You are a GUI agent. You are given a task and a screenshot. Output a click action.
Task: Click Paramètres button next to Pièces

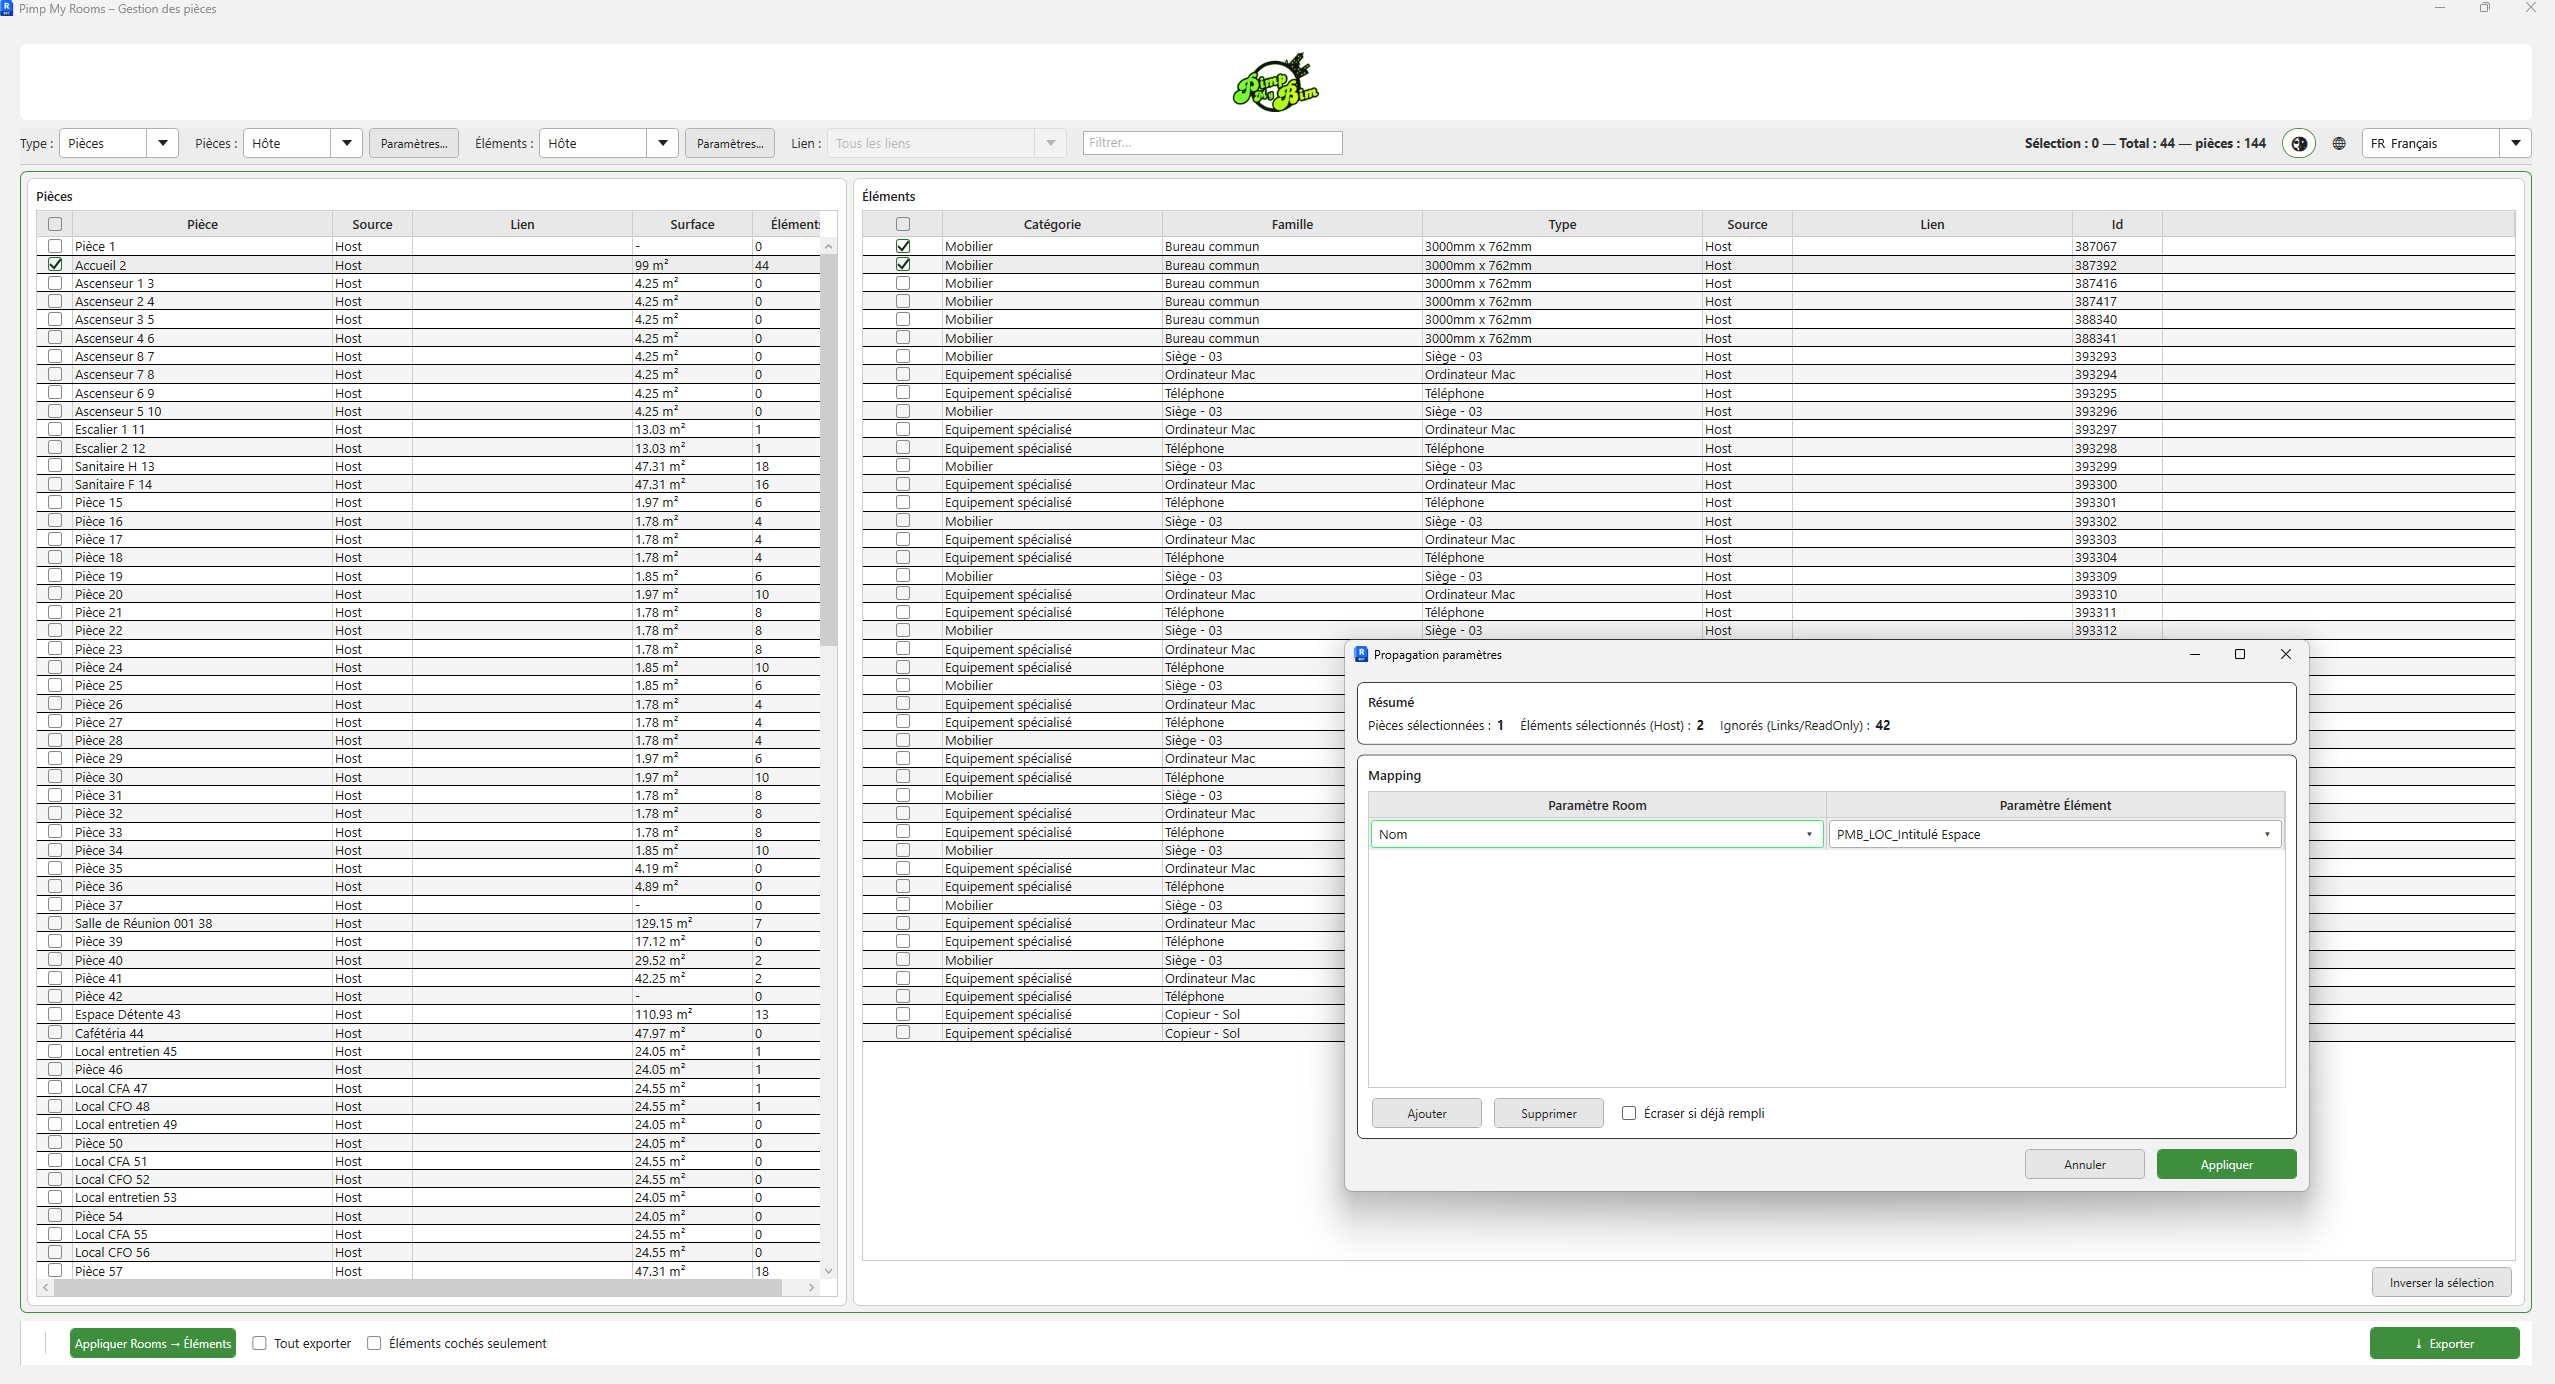414,143
